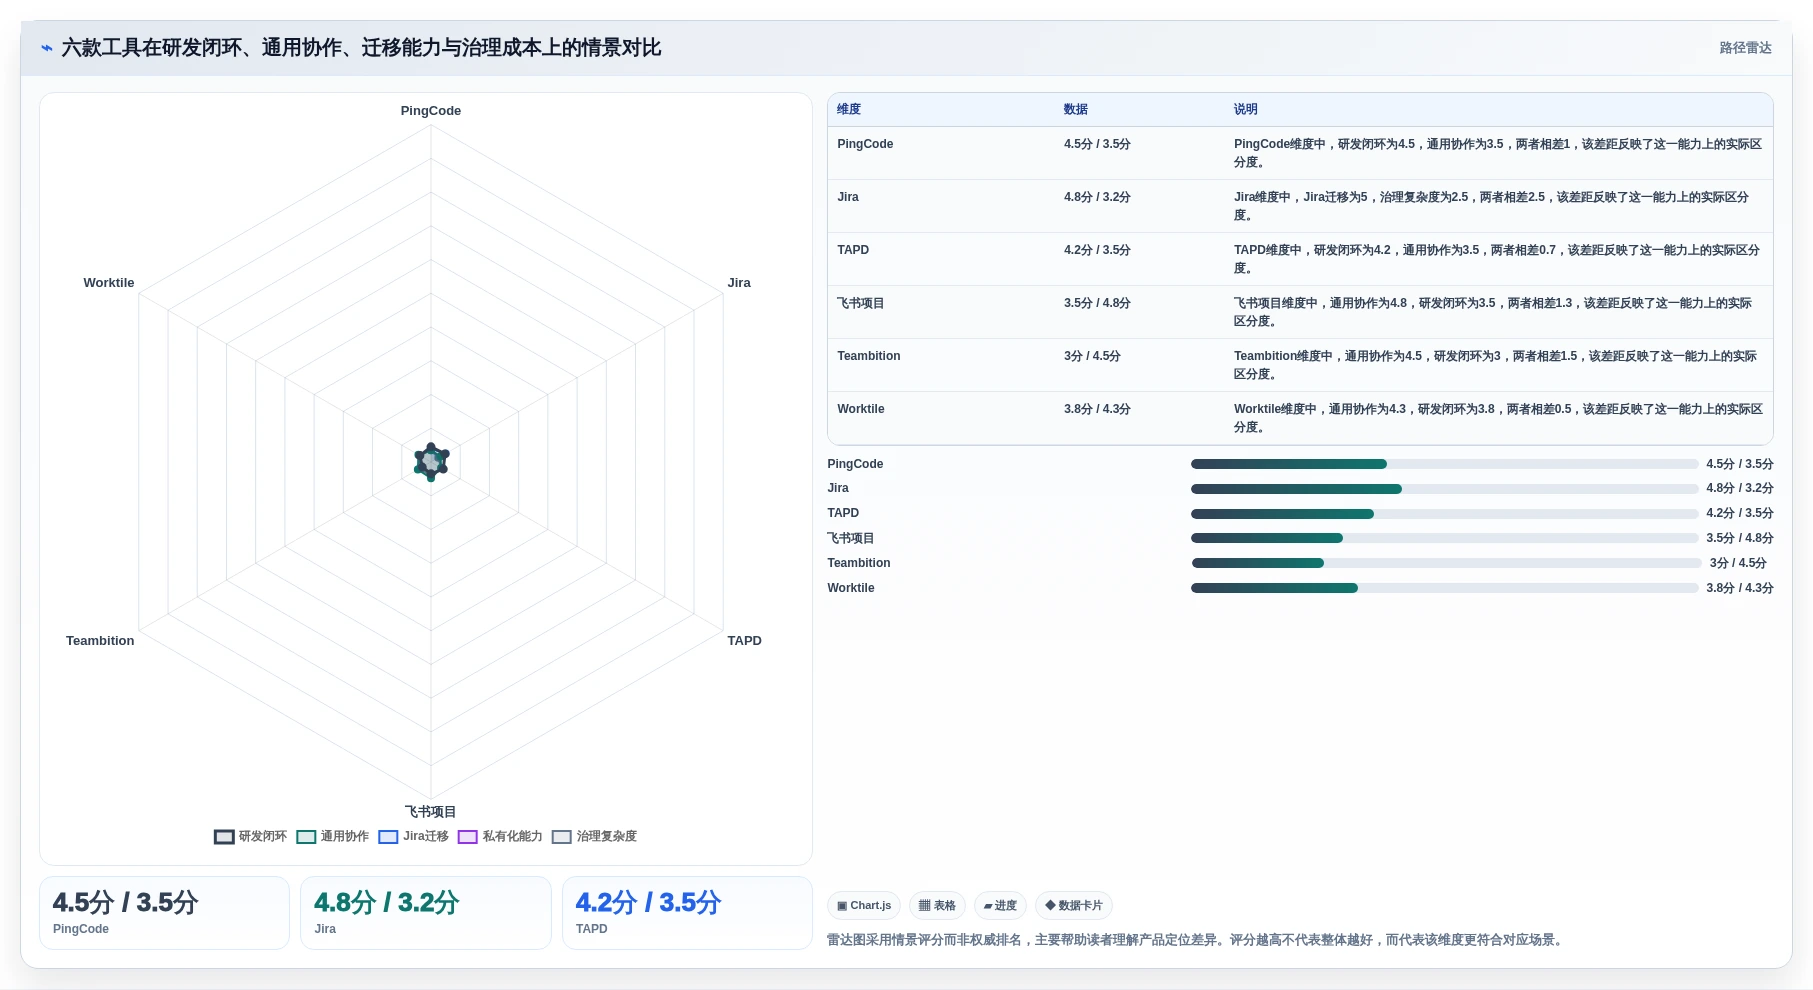The image size is (1813, 990).
Task: Click the Worktile radar axis label
Action: [109, 283]
